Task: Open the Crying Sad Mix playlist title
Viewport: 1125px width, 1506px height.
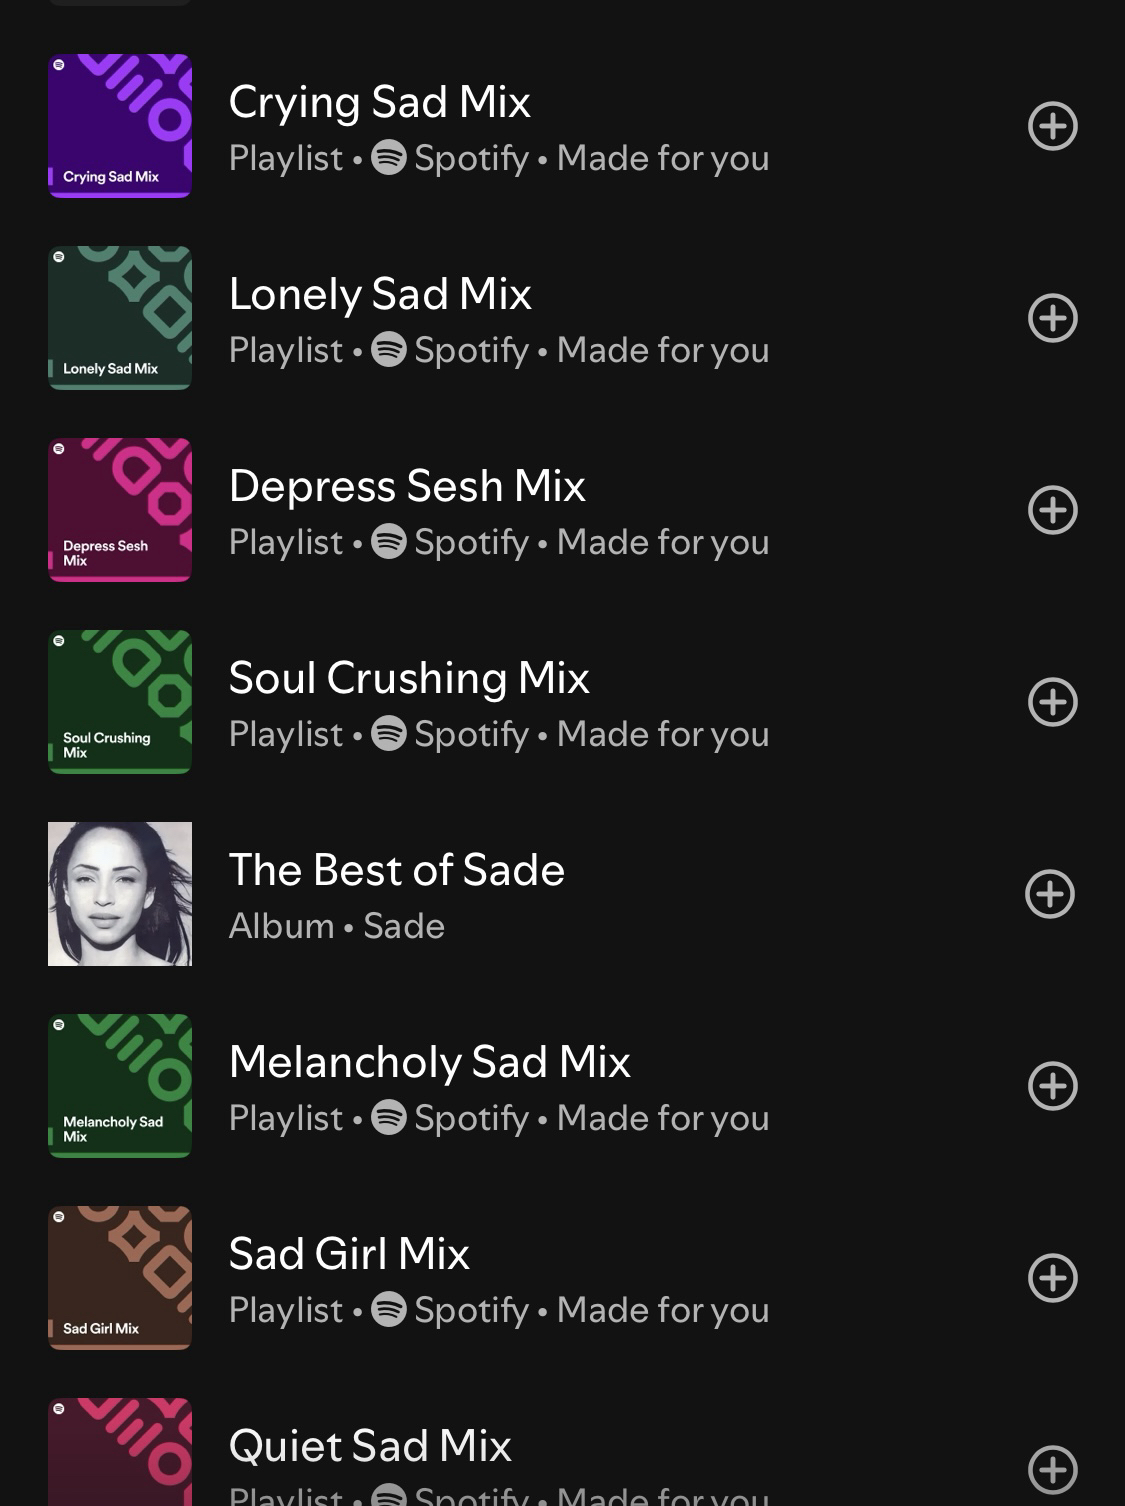Action: tap(379, 102)
